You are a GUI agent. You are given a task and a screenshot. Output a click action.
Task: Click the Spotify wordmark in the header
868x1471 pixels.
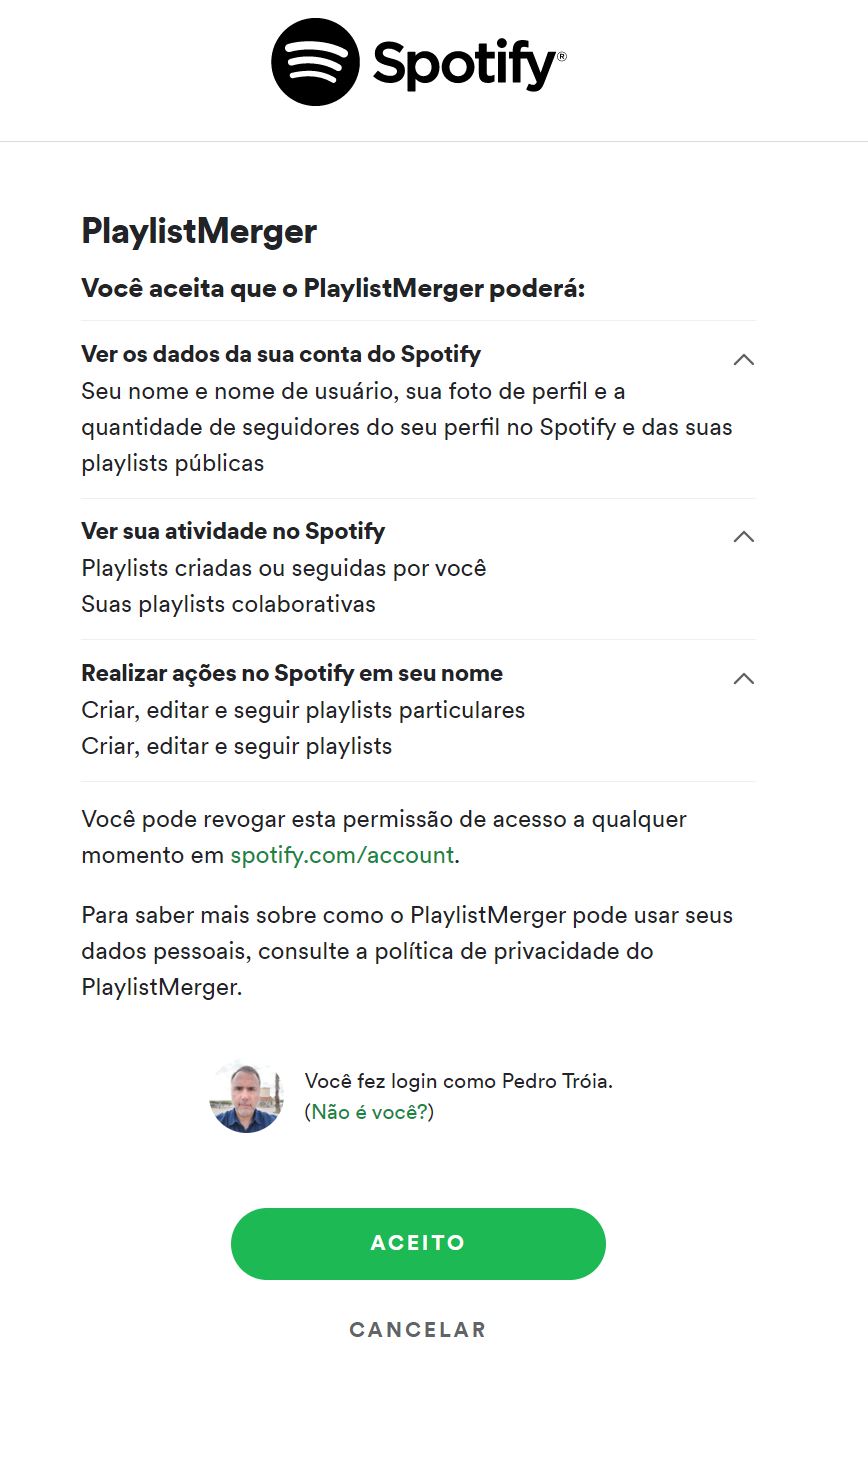469,65
